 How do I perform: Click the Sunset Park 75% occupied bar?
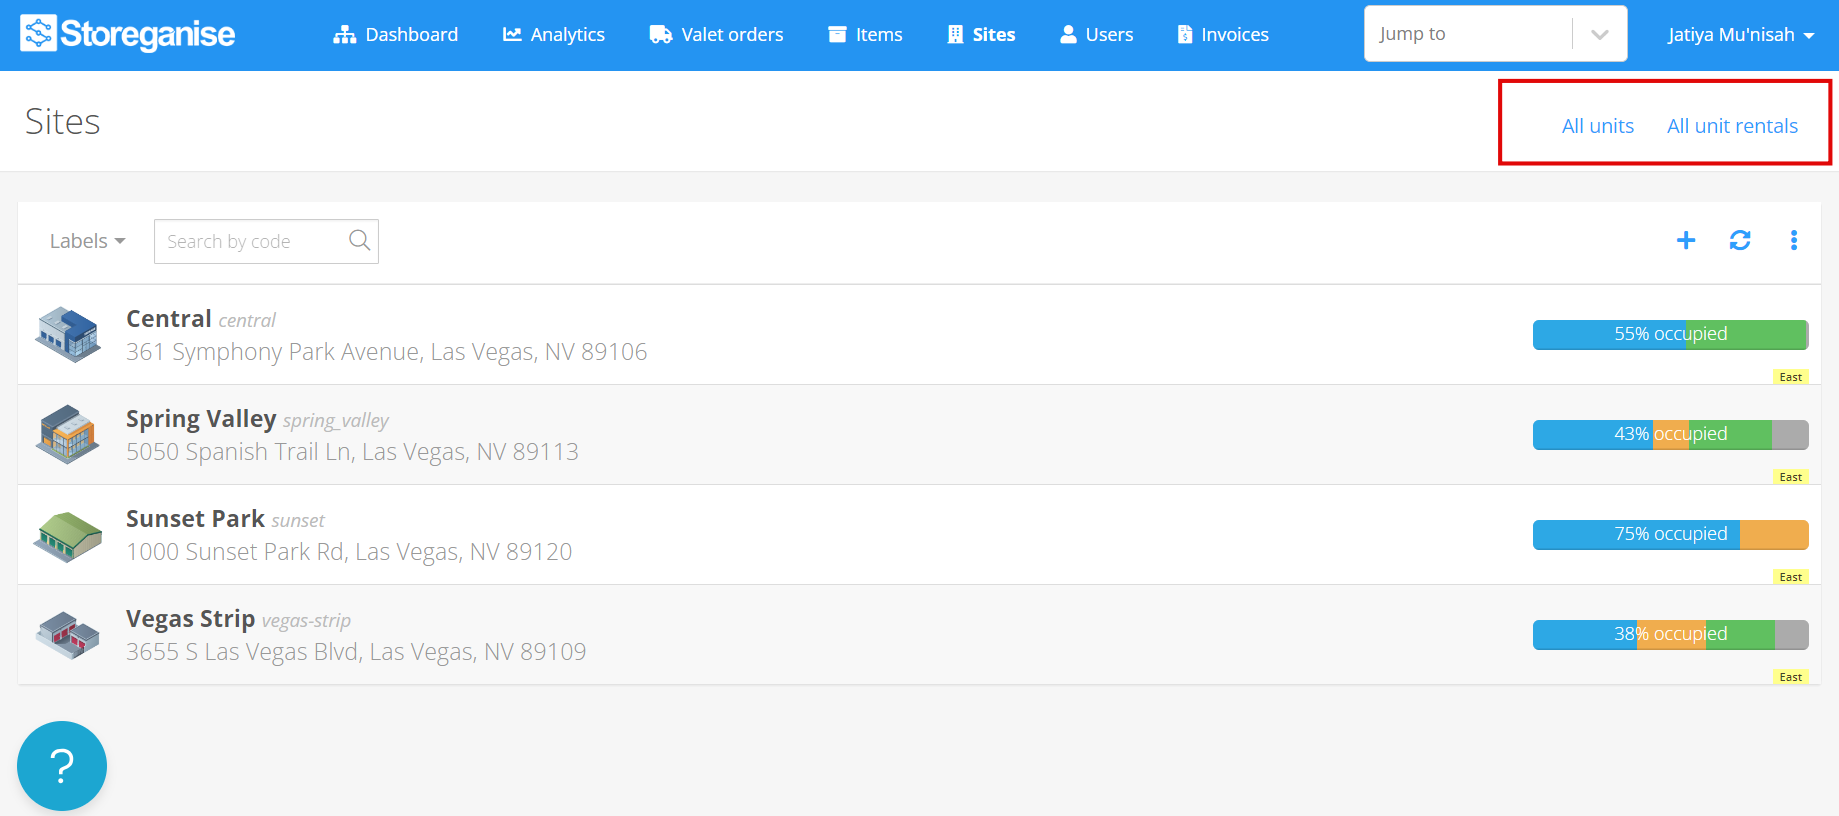(1670, 534)
